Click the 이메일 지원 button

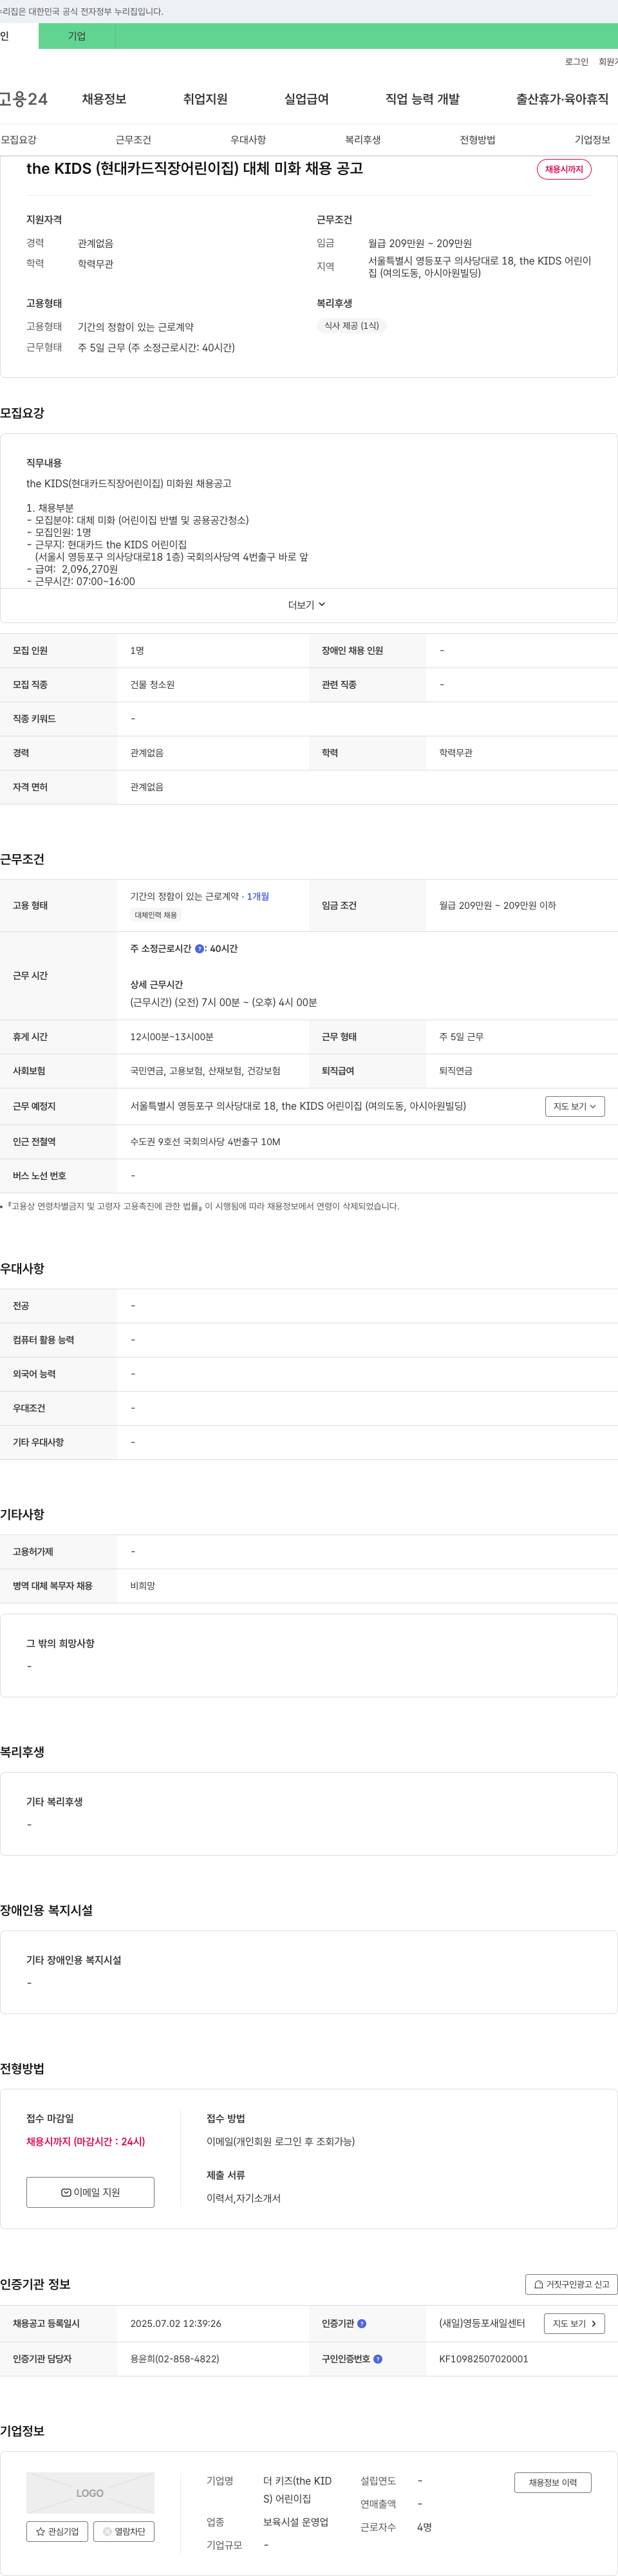click(90, 2192)
